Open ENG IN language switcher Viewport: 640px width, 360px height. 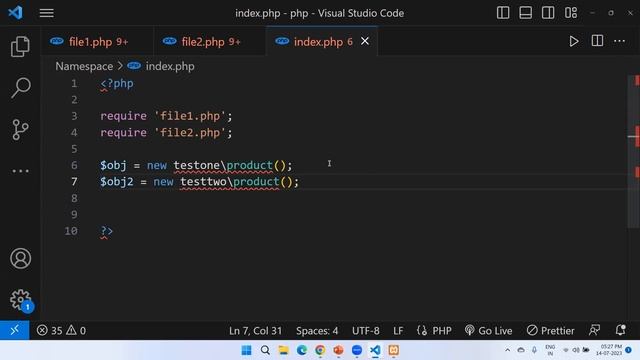pyautogui.click(x=550, y=350)
